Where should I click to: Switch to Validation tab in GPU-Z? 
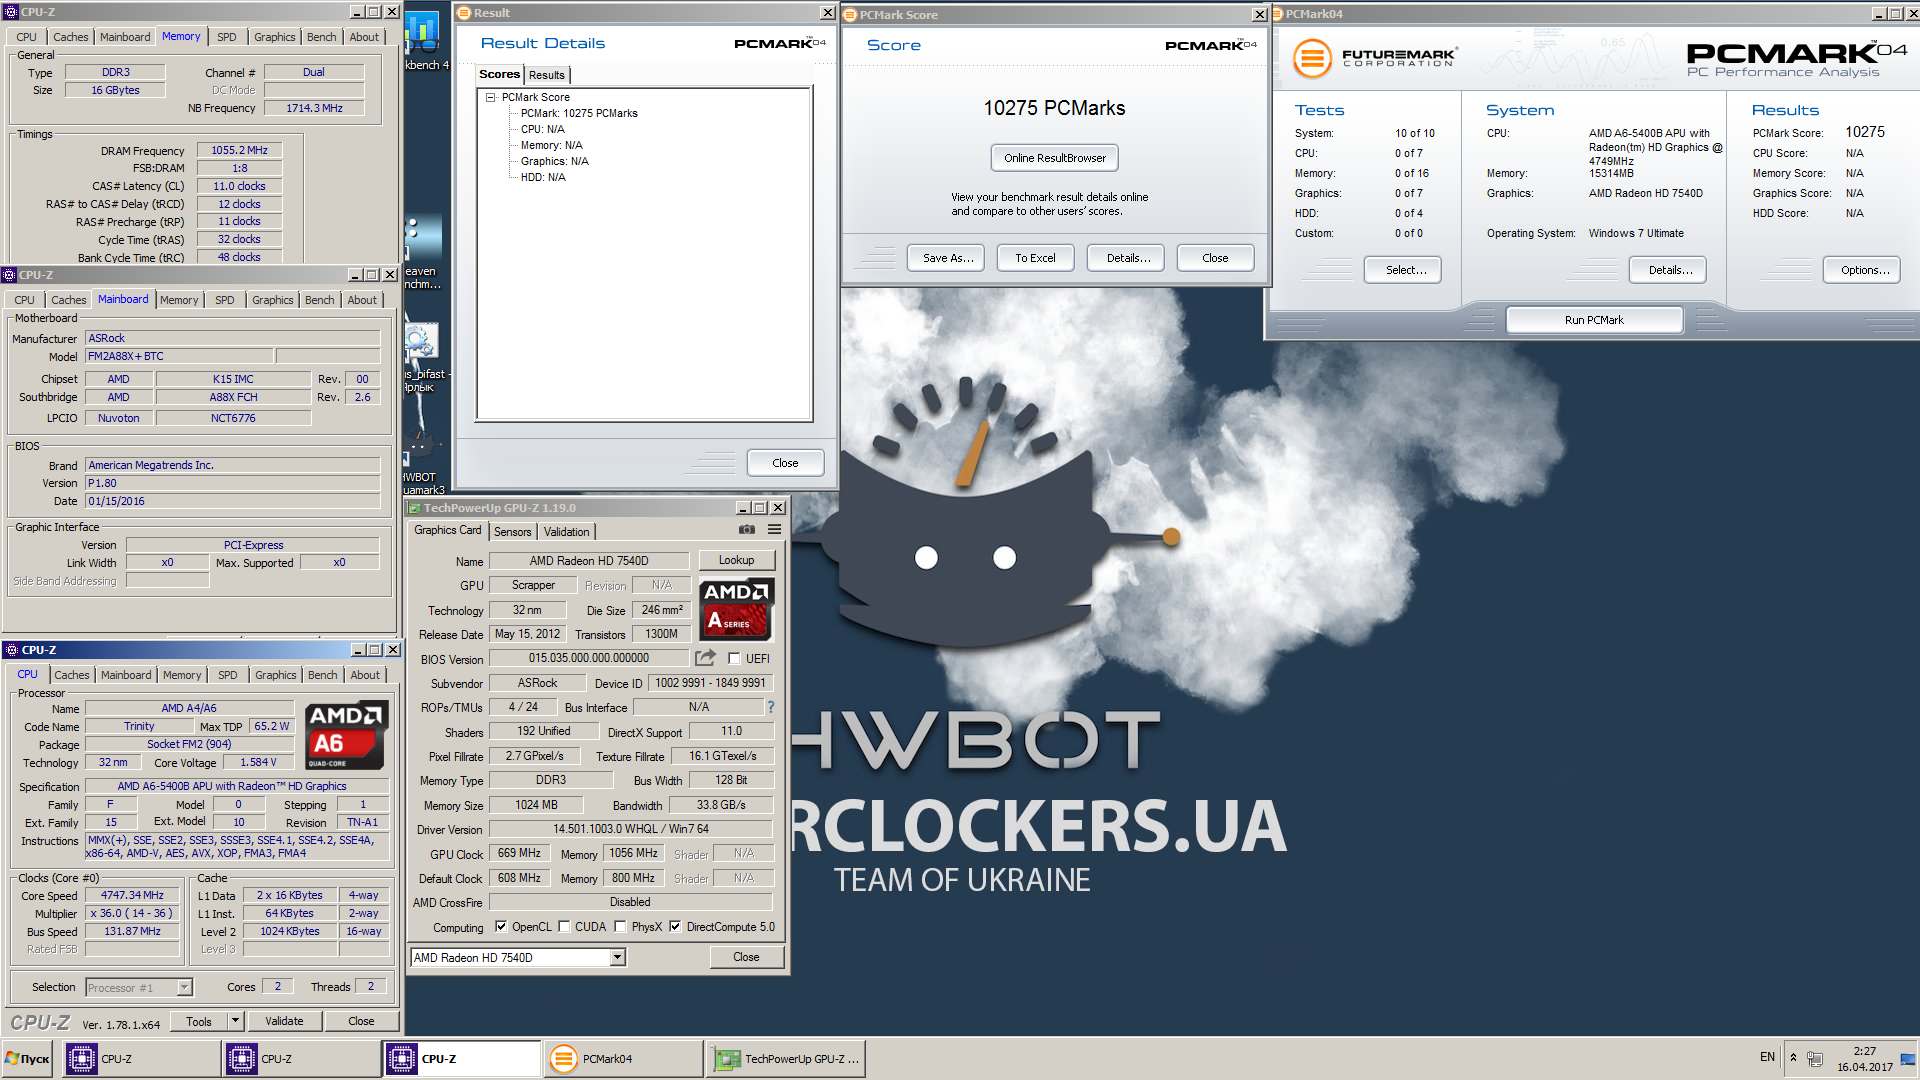tap(566, 532)
